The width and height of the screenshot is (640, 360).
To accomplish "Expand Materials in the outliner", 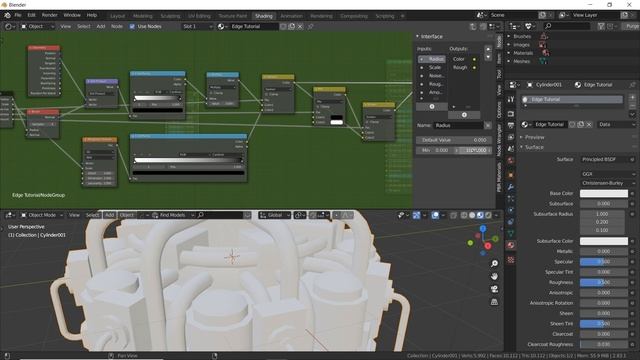I will tap(509, 53).
